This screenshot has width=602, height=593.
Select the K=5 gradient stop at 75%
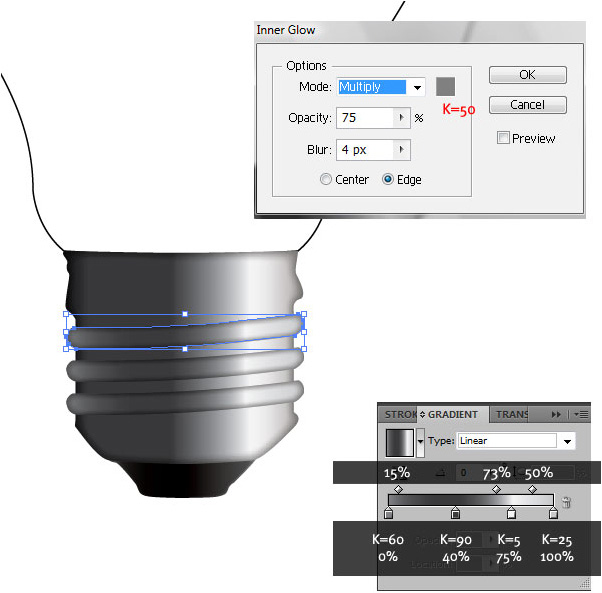click(x=511, y=513)
